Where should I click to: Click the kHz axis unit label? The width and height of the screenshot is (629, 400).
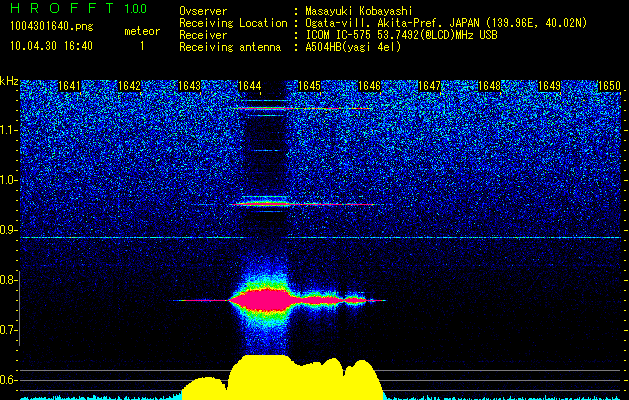(x=9, y=82)
